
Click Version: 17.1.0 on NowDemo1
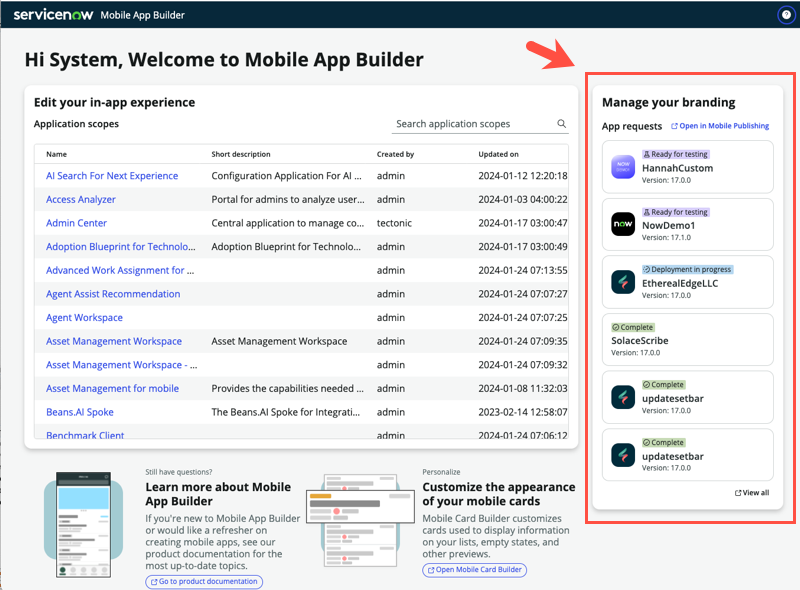tap(666, 238)
